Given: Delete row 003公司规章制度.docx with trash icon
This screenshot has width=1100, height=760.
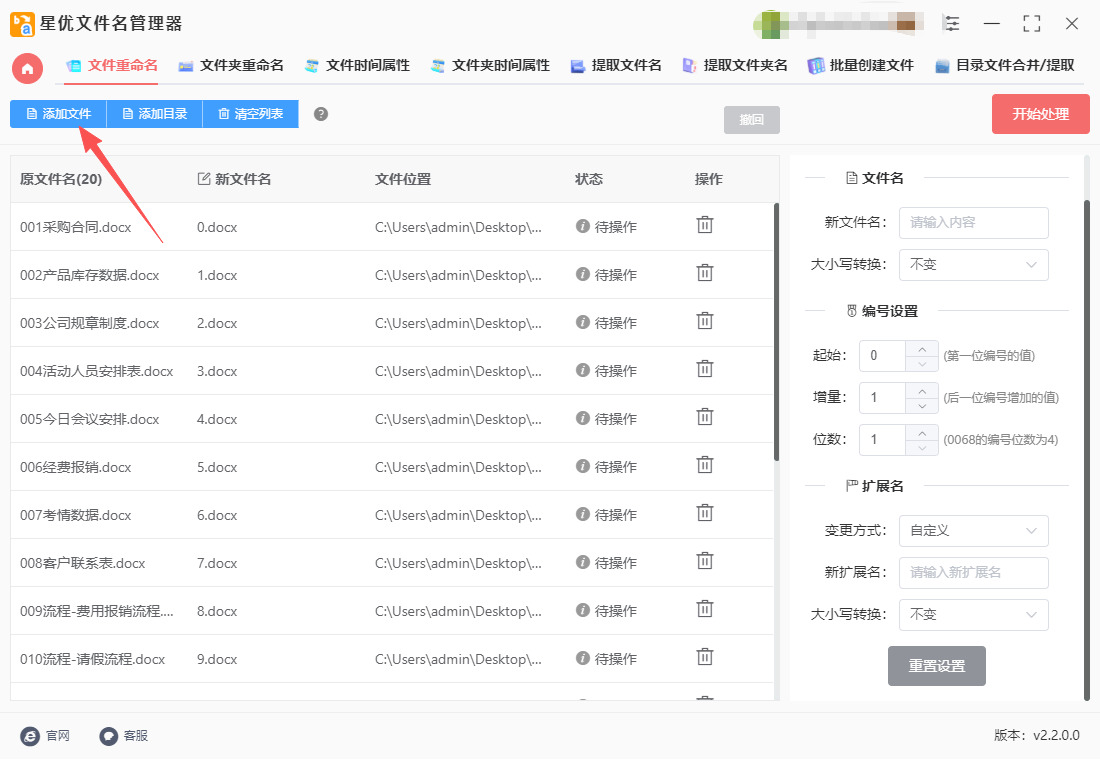Looking at the screenshot, I should 704,321.
